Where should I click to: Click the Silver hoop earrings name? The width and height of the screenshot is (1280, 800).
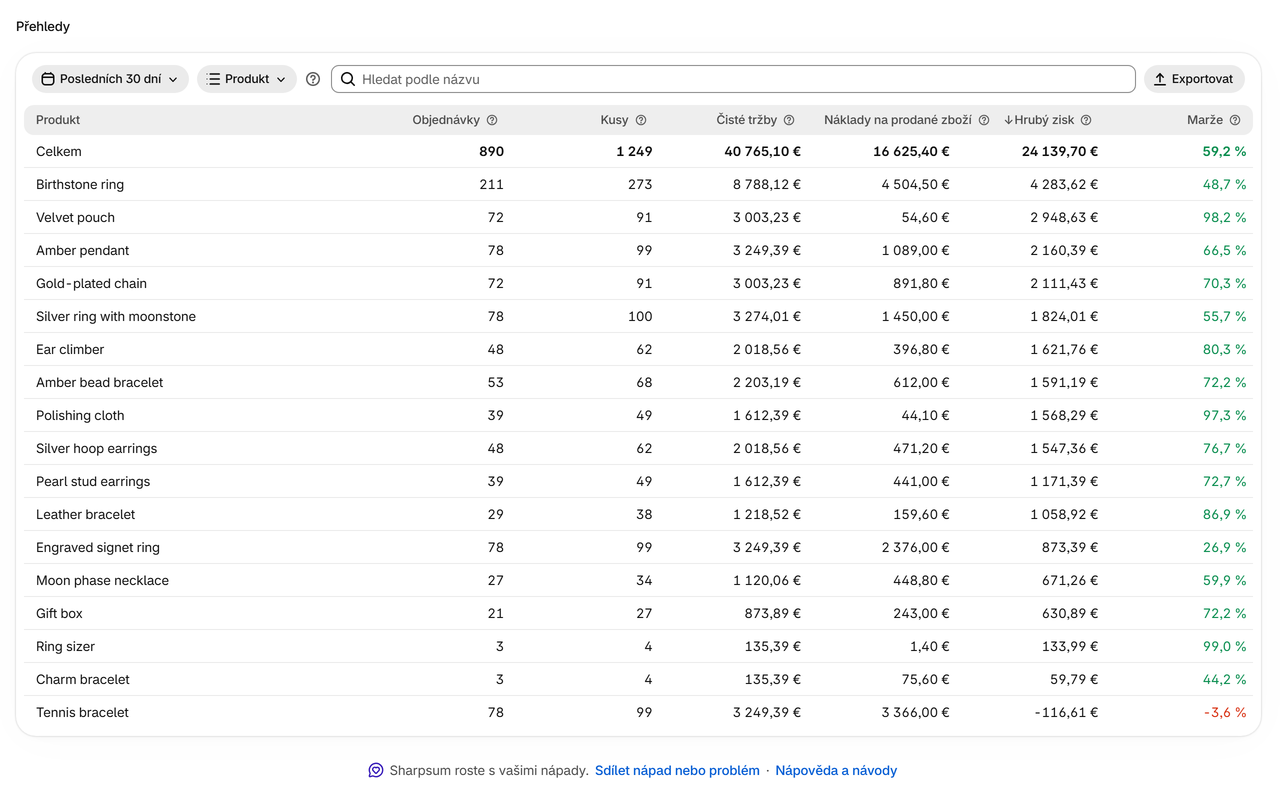[x=96, y=449]
